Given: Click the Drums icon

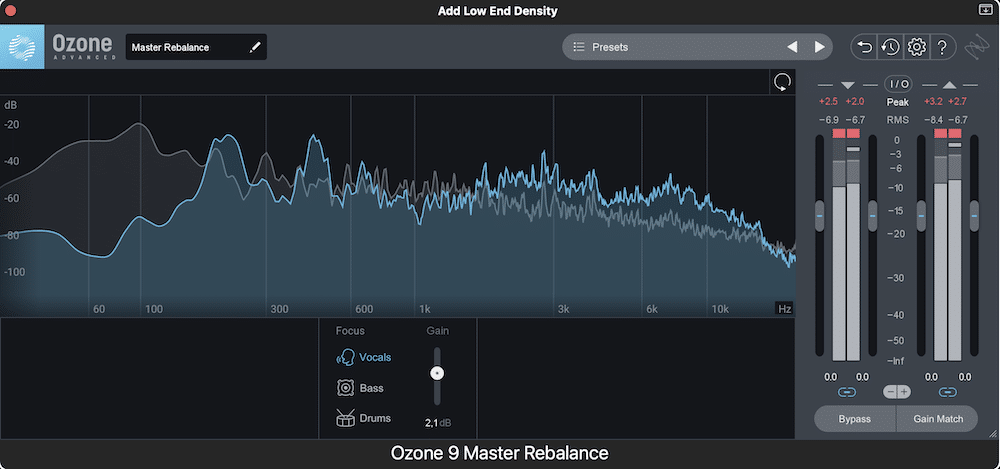Looking at the screenshot, I should coord(345,419).
